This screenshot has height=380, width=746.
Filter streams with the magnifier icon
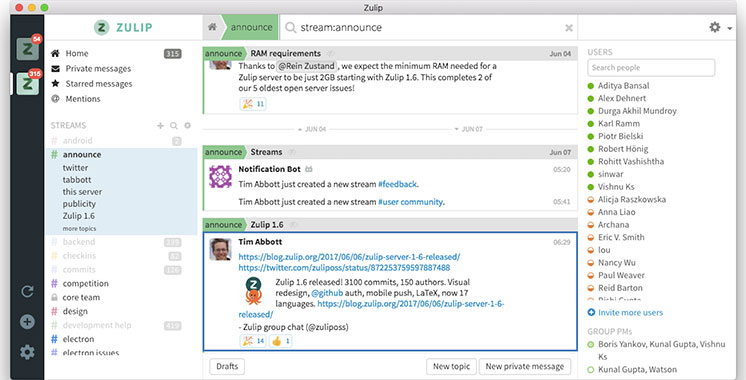[x=174, y=126]
